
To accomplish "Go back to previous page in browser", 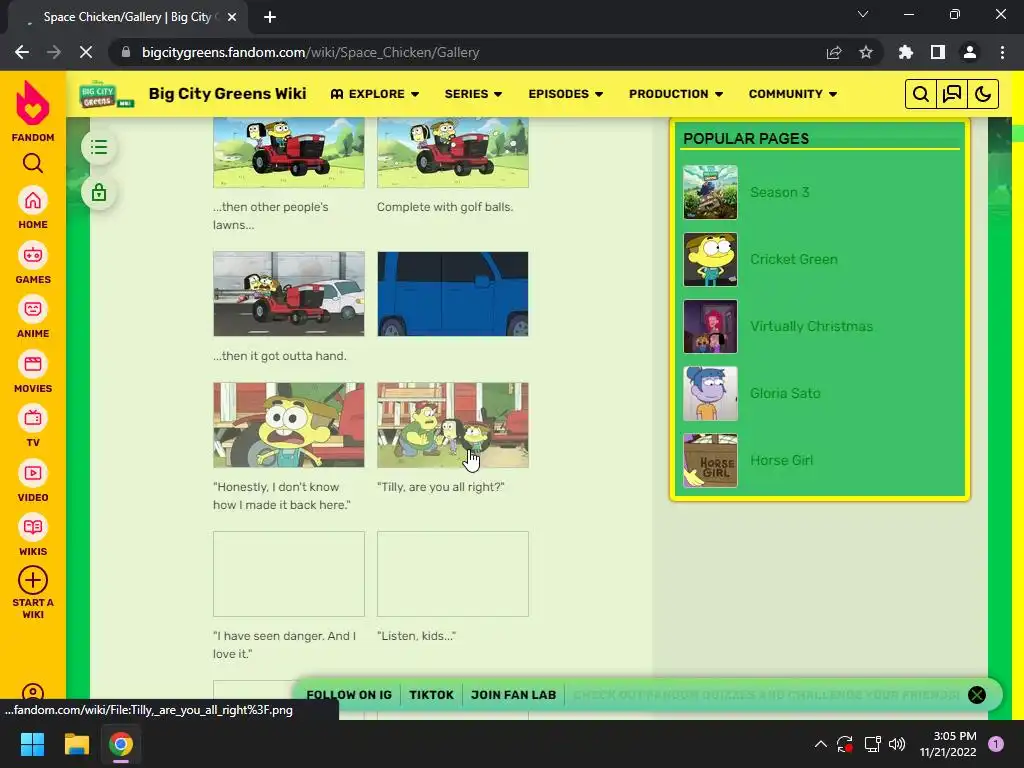I will [x=22, y=52].
